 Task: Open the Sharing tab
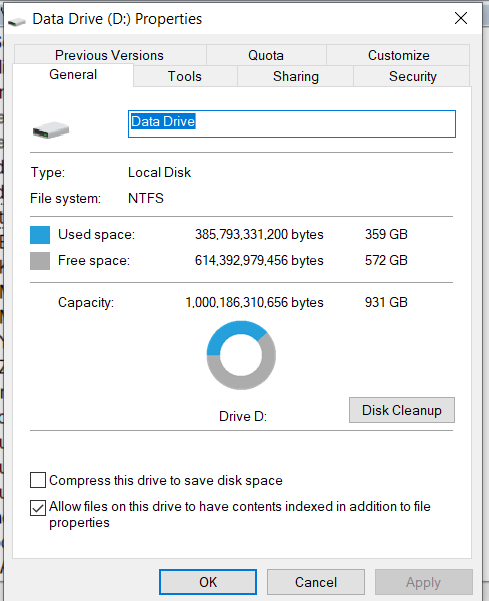click(x=295, y=76)
